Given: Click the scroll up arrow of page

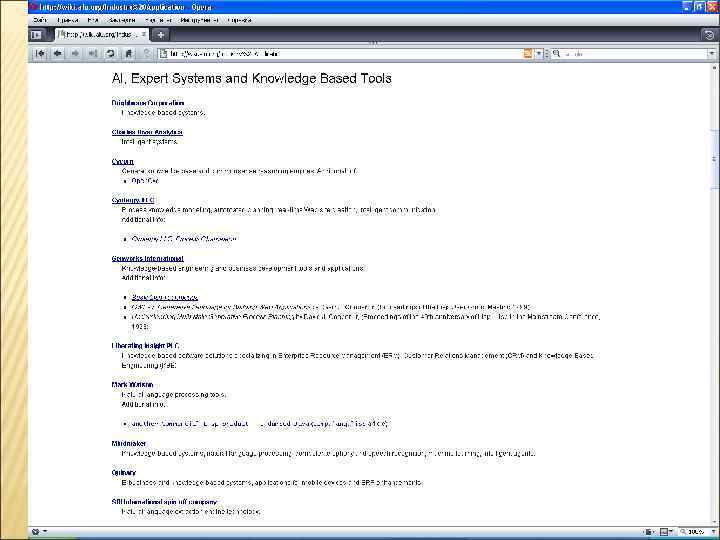Looking at the screenshot, I should pyautogui.click(x=714, y=68).
